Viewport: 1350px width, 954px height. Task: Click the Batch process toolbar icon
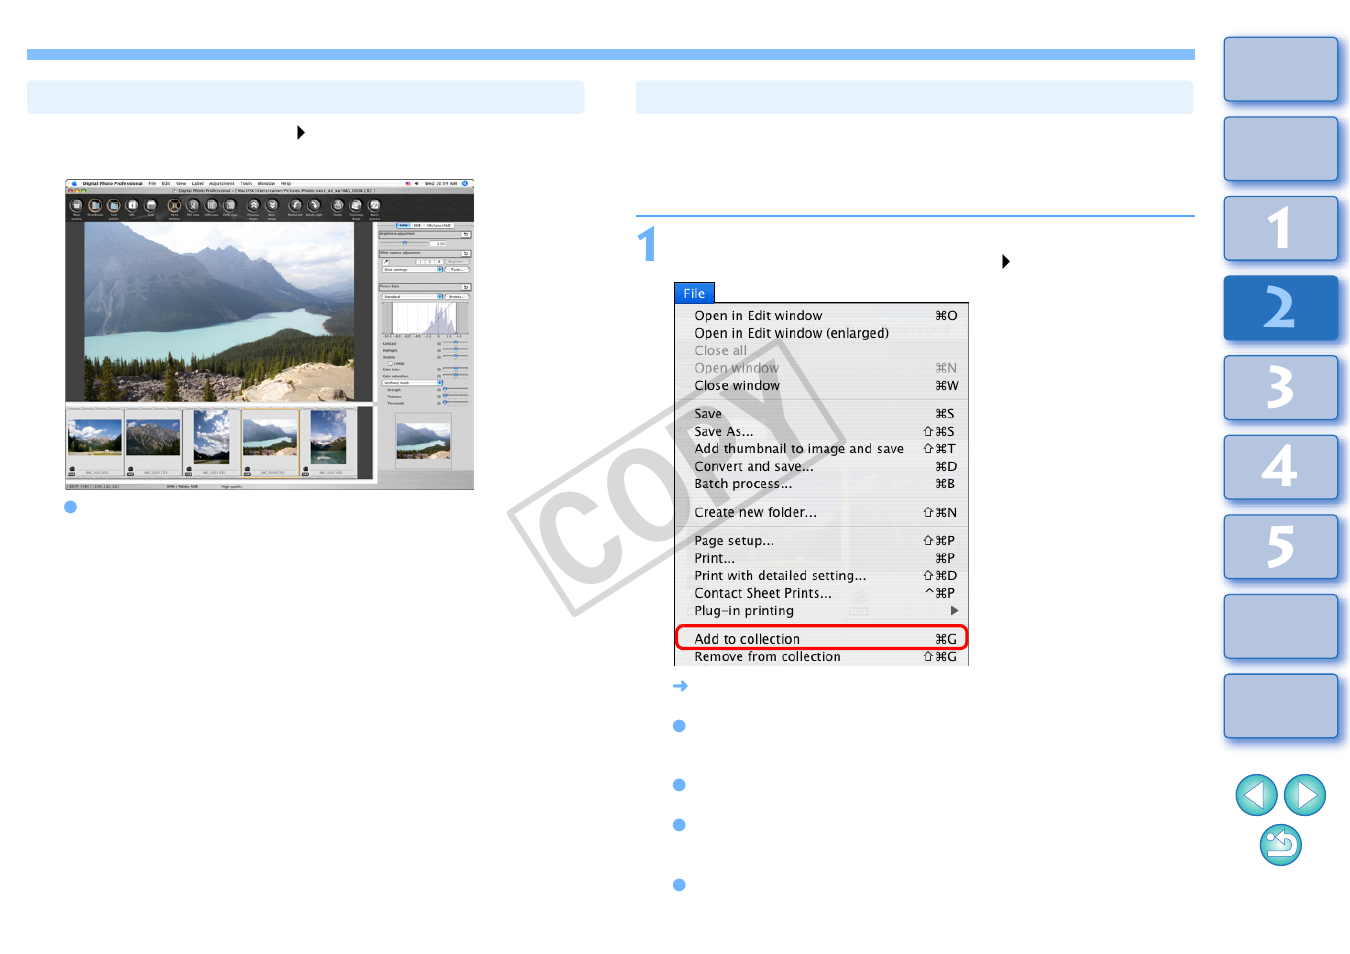[x=375, y=206]
